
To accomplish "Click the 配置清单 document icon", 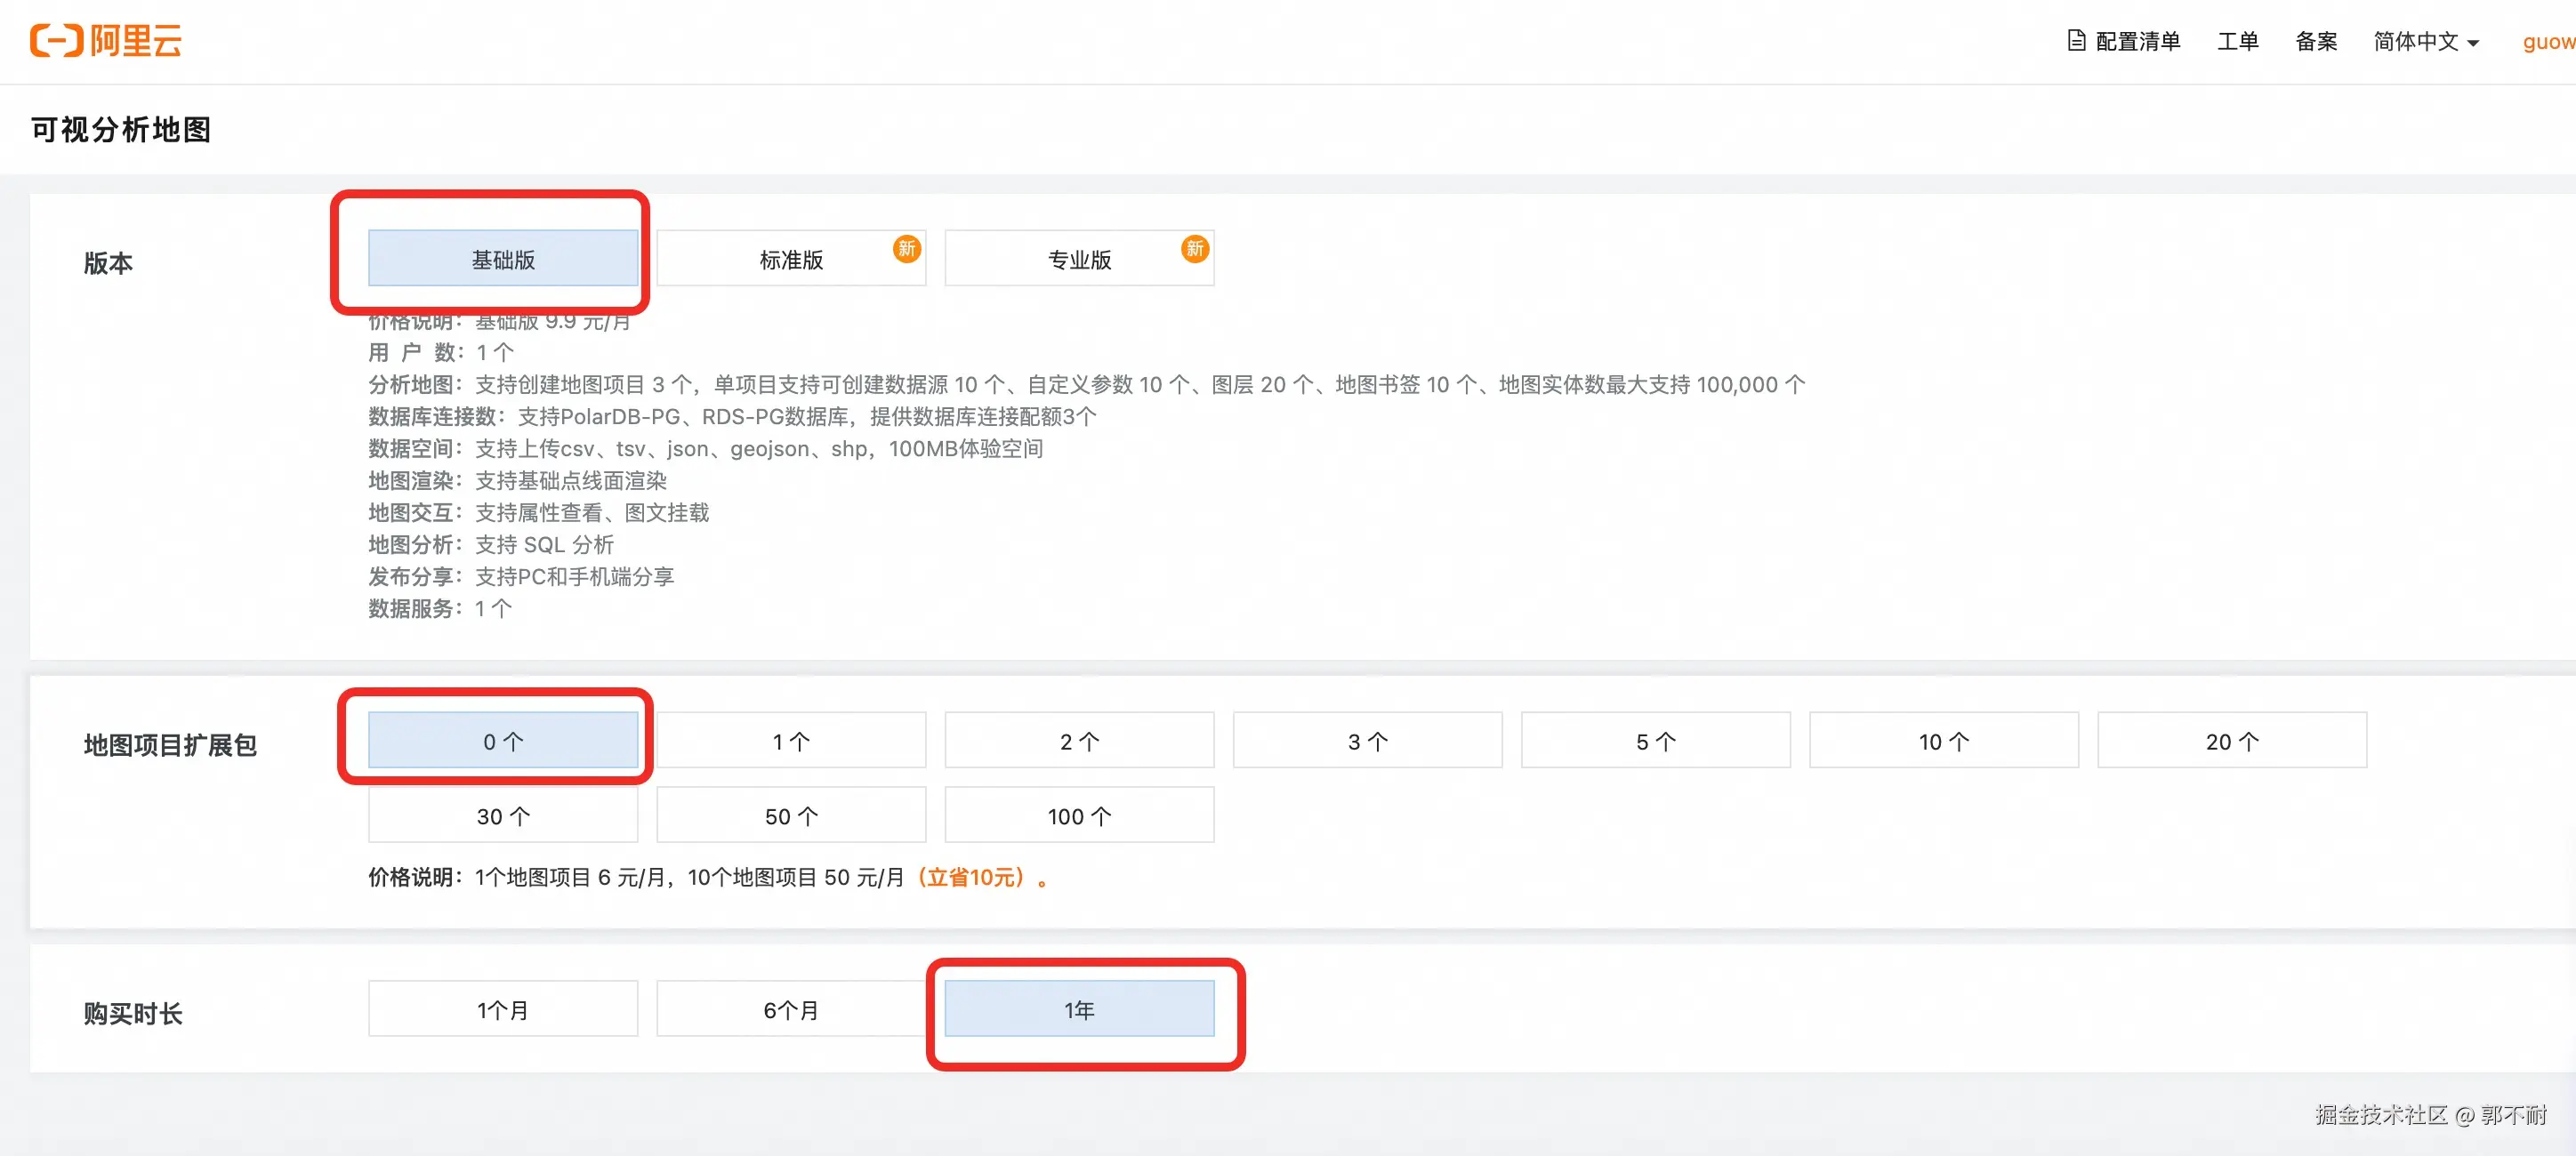I will (x=2077, y=41).
